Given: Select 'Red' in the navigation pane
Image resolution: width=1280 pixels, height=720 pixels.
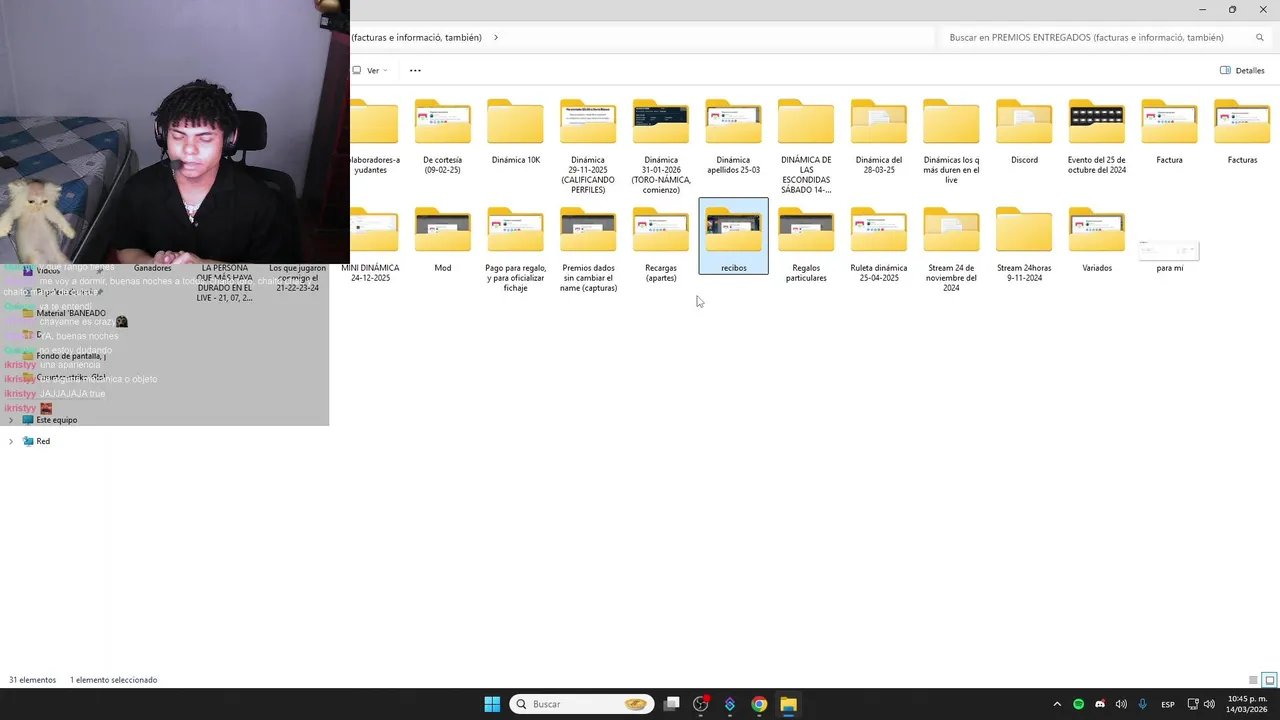Looking at the screenshot, I should pos(43,441).
